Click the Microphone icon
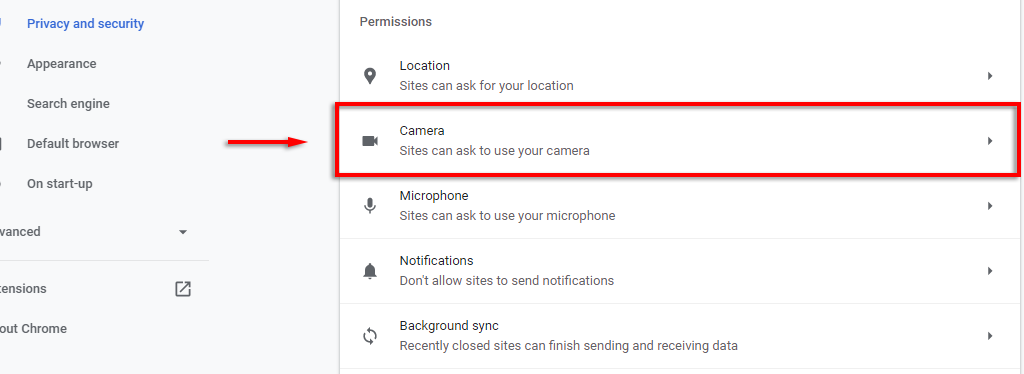Viewport: 1024px width, 374px height. [370, 206]
